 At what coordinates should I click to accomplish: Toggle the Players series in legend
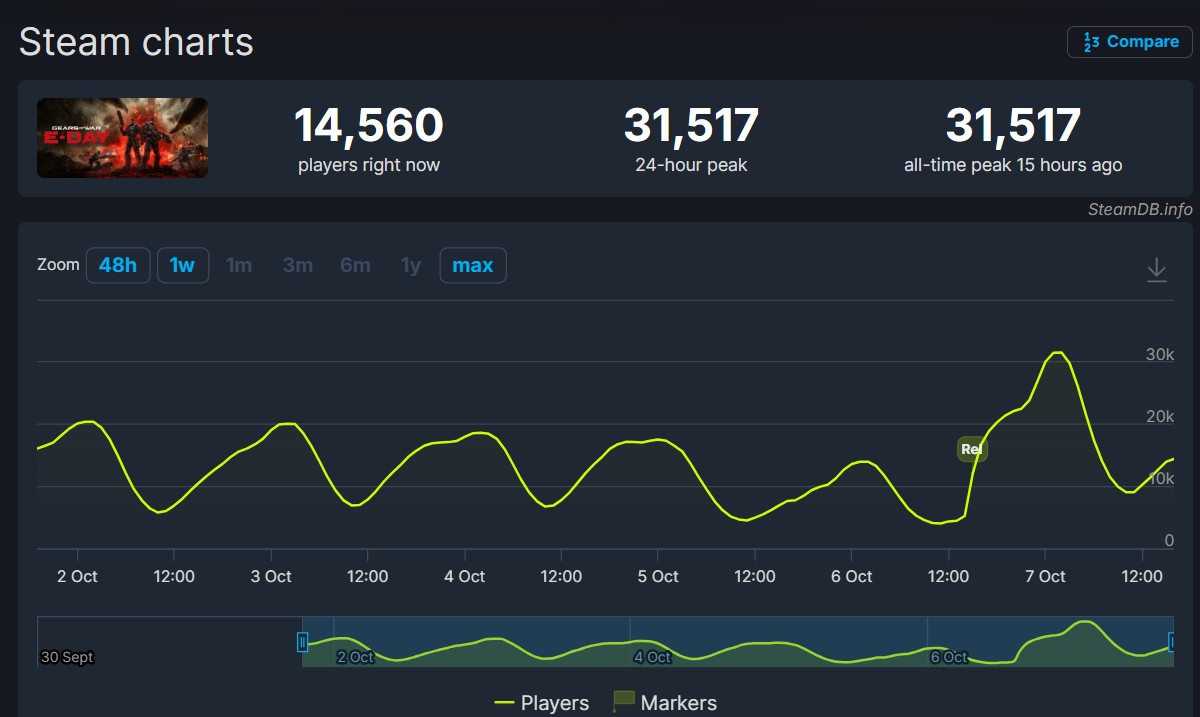(x=542, y=703)
